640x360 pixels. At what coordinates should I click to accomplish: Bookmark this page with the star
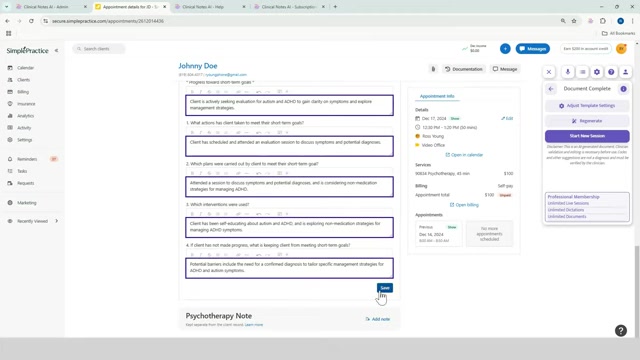pyautogui.click(x=574, y=21)
